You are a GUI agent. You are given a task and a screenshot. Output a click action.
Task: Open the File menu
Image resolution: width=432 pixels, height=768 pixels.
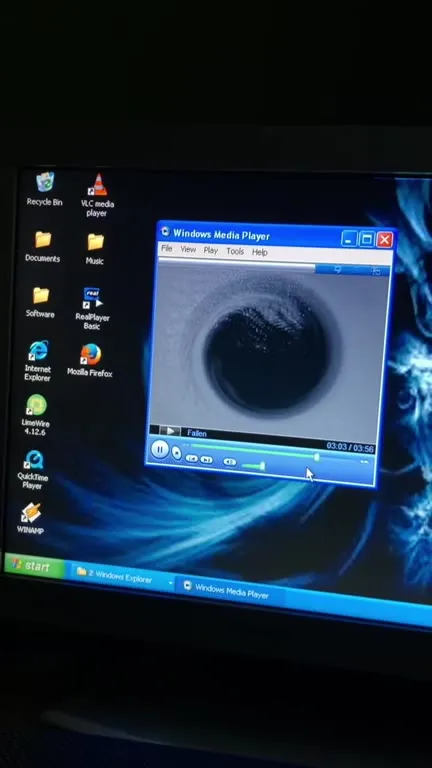[167, 248]
